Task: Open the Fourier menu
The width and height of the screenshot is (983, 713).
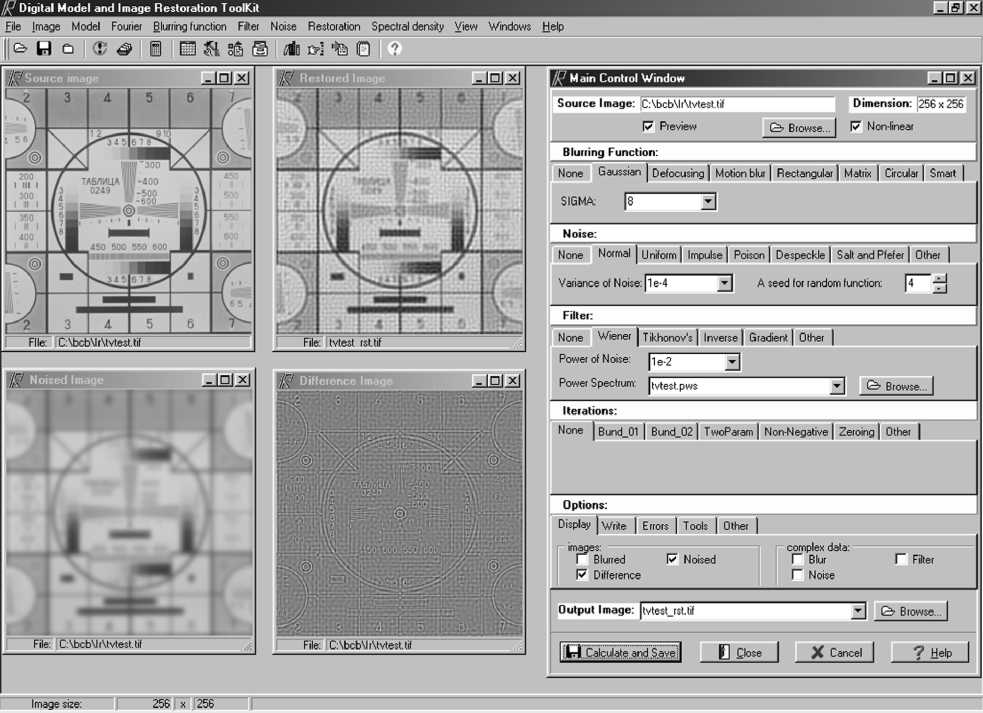Action: 127,26
